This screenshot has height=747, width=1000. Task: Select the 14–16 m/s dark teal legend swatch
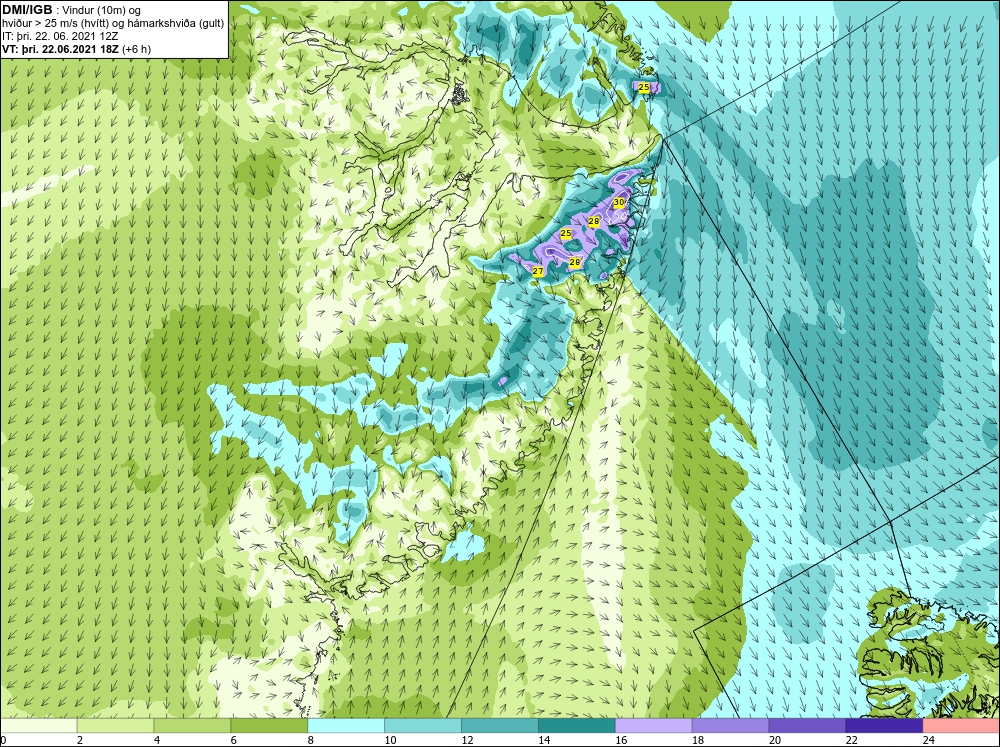[x=577, y=726]
